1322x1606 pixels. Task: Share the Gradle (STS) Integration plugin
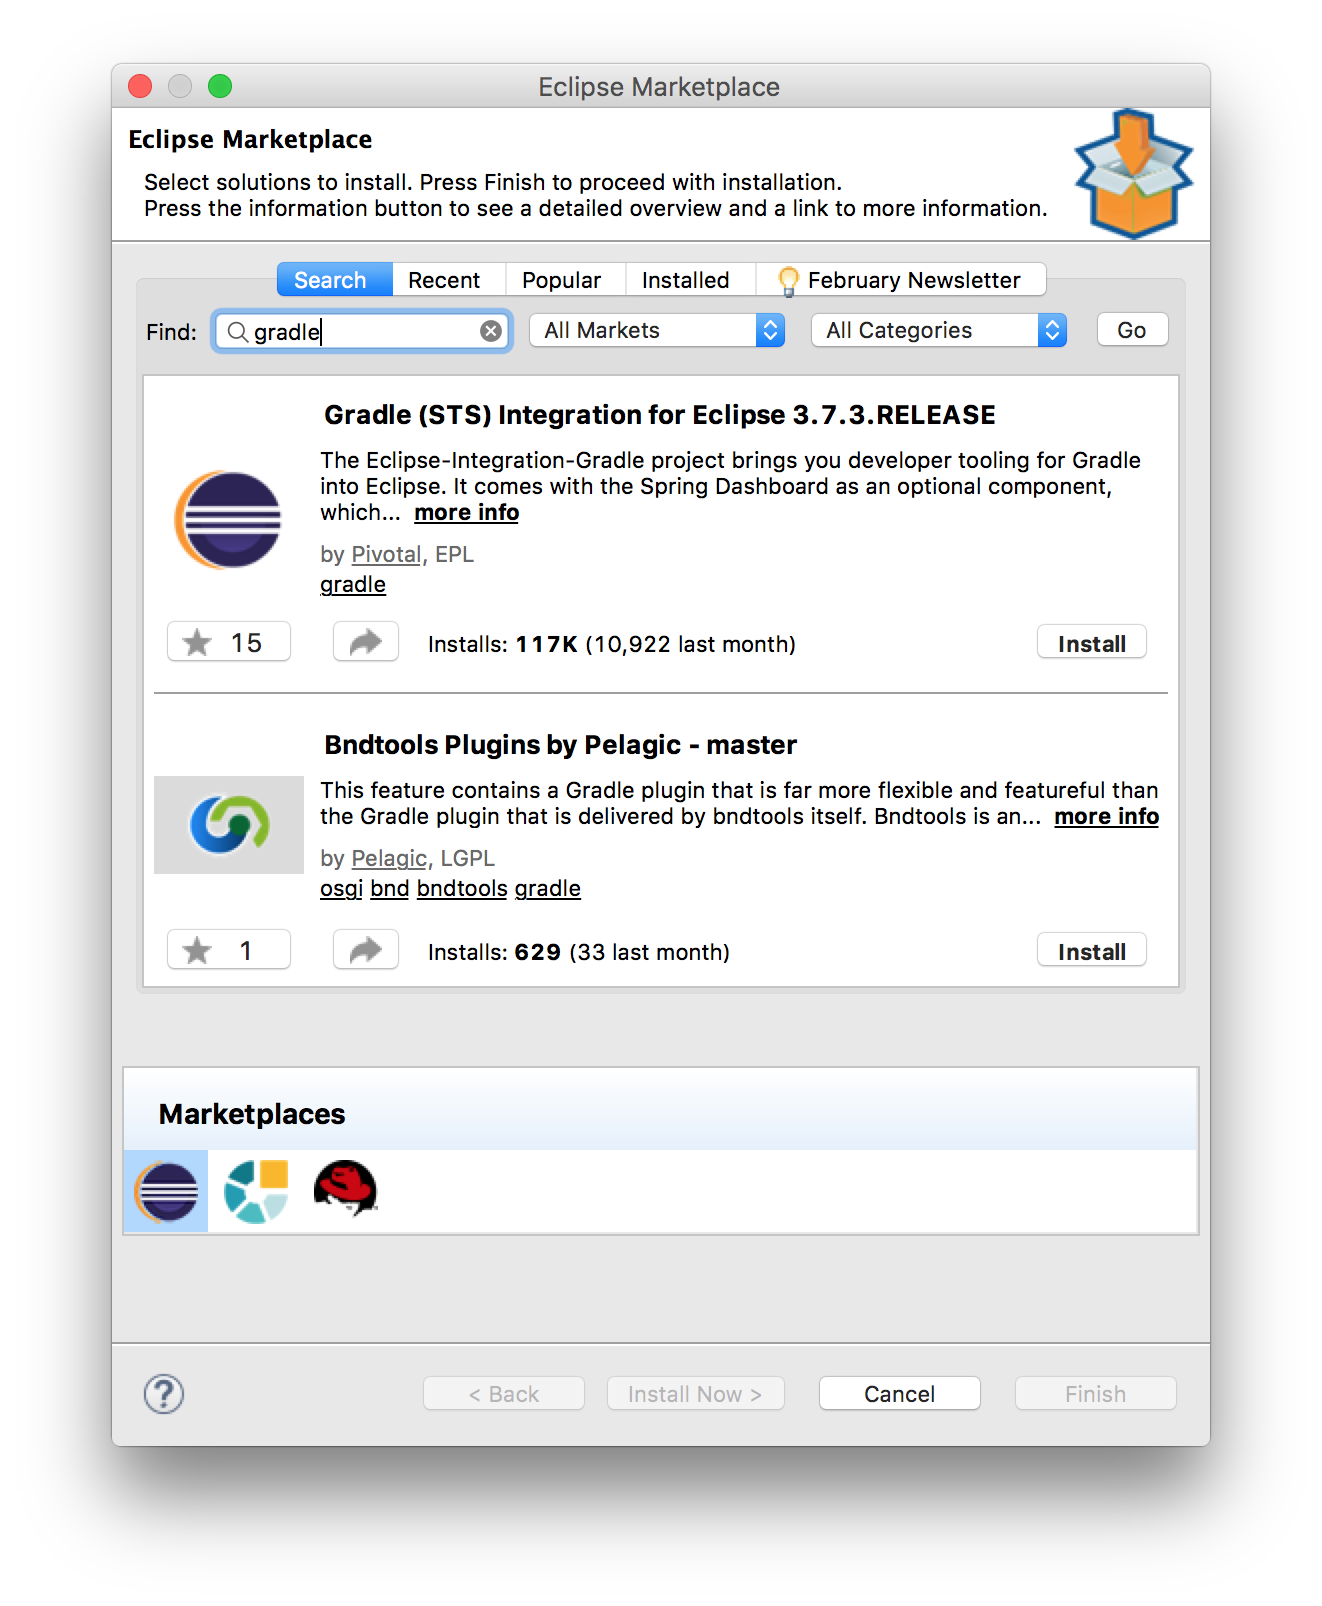pyautogui.click(x=366, y=642)
